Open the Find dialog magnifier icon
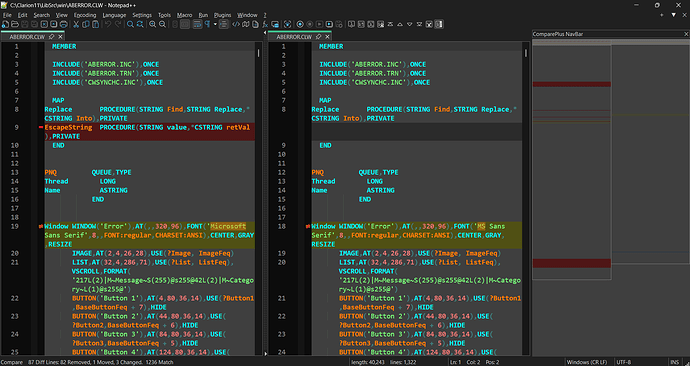 pyautogui.click(x=130, y=24)
